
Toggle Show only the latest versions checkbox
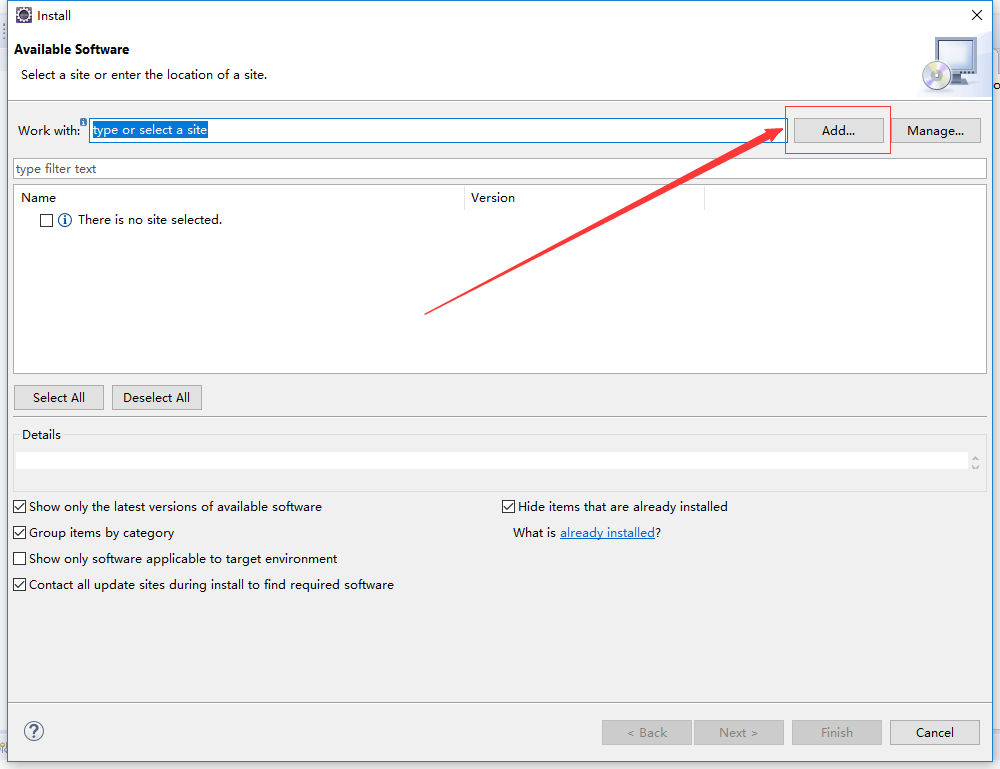[x=20, y=506]
